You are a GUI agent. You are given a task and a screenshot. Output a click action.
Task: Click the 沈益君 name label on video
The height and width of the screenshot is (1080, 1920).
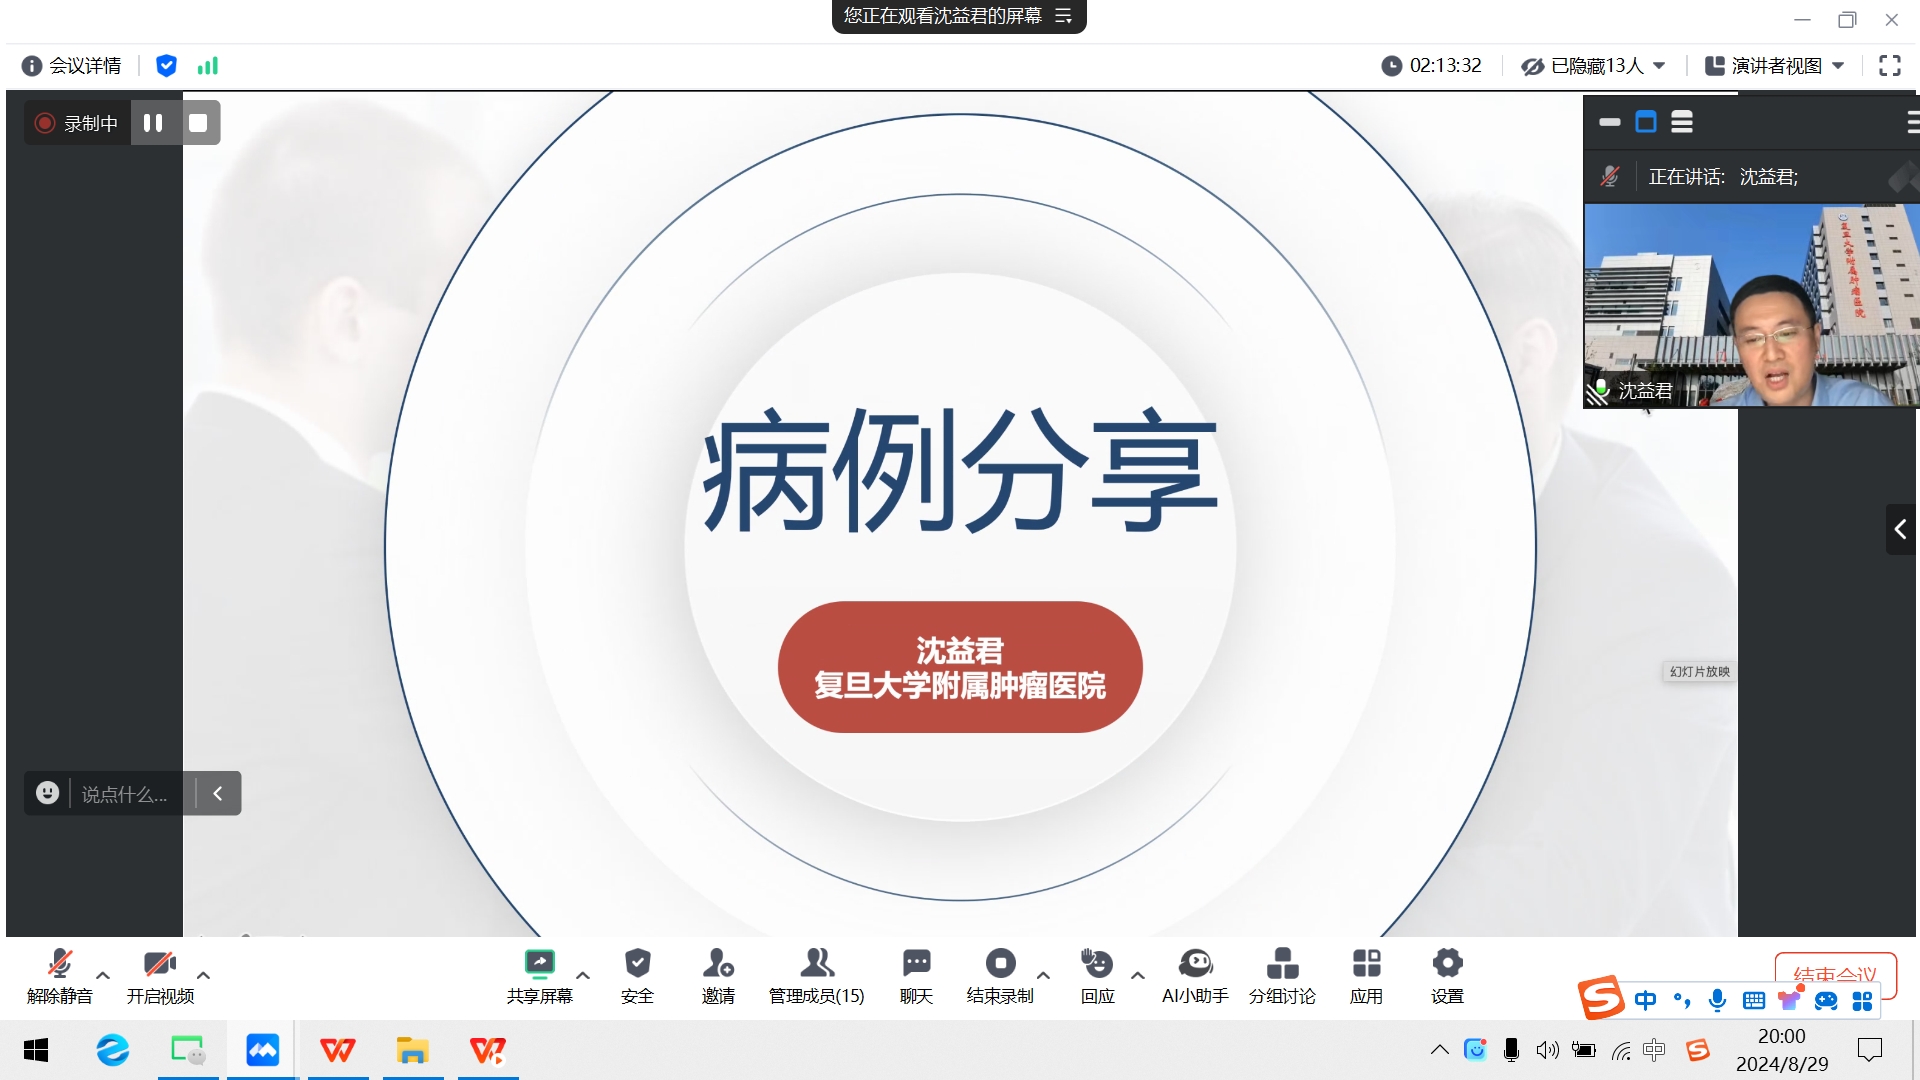point(1645,391)
